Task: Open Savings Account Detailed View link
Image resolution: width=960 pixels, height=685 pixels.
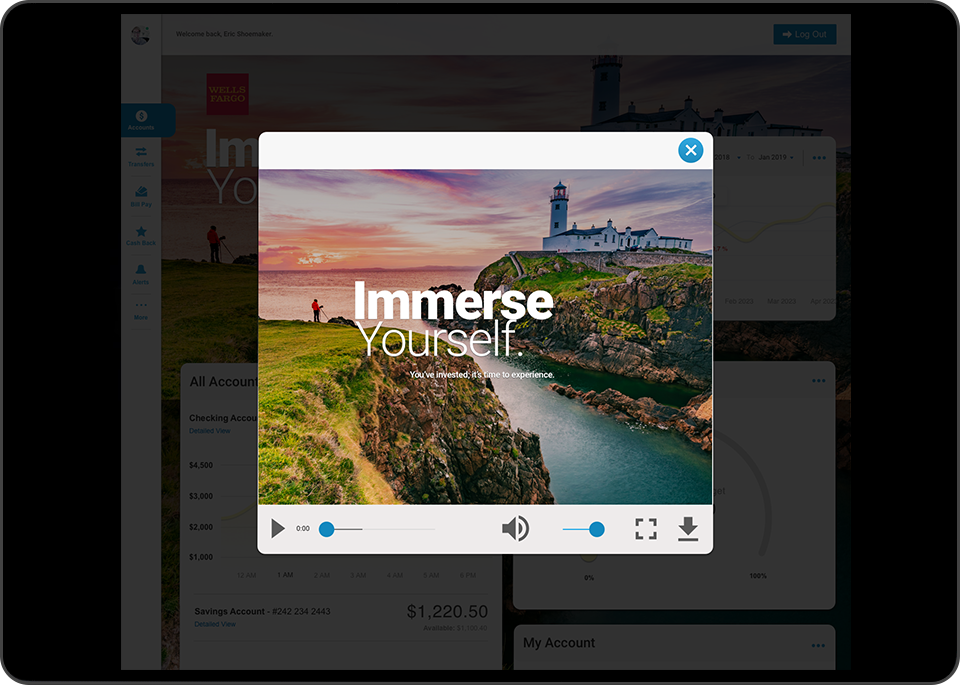Action: tap(215, 624)
